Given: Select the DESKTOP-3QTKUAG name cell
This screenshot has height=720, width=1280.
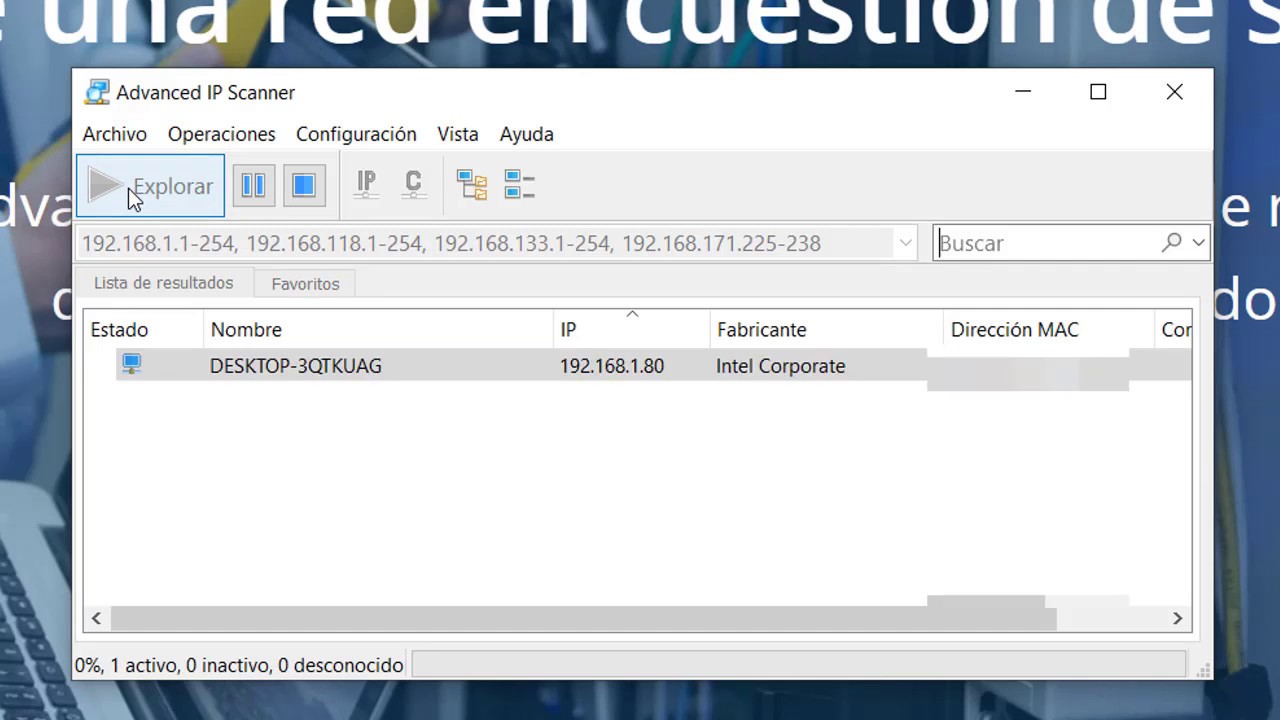Looking at the screenshot, I should [x=296, y=366].
